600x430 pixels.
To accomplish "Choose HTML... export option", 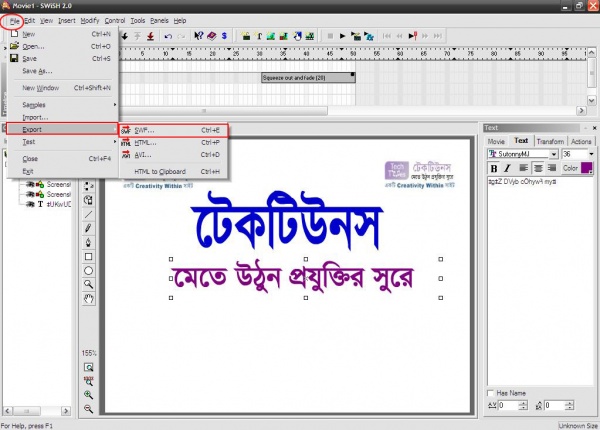I will [x=174, y=143].
